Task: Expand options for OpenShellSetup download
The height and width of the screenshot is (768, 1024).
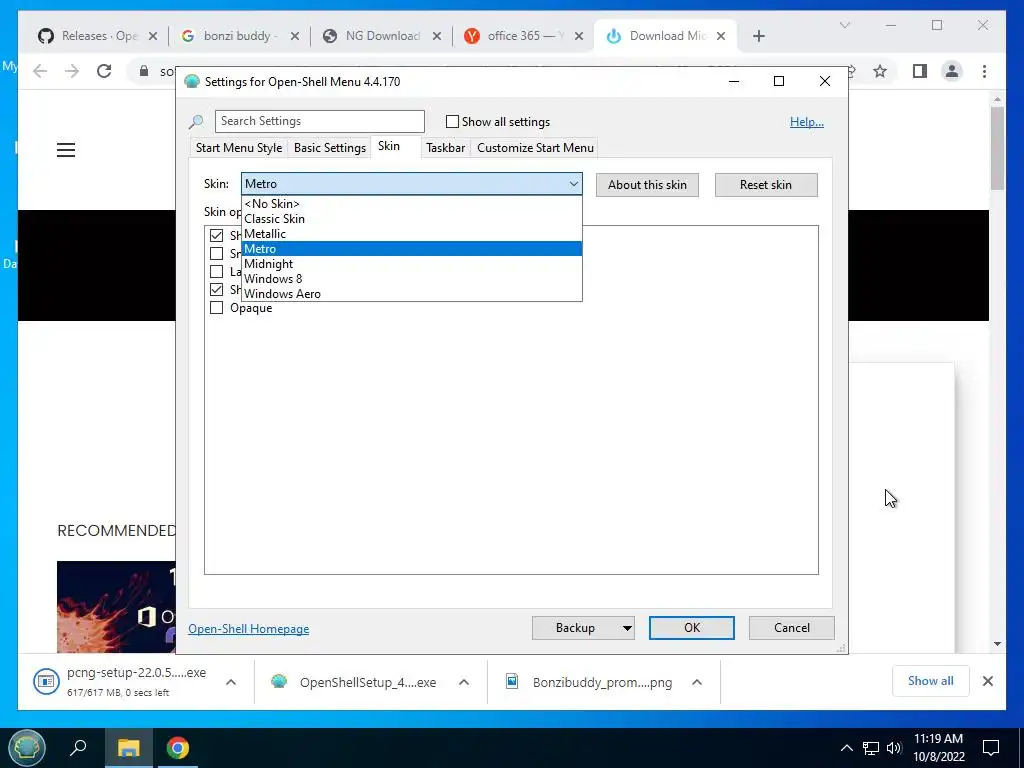Action: click(x=464, y=682)
